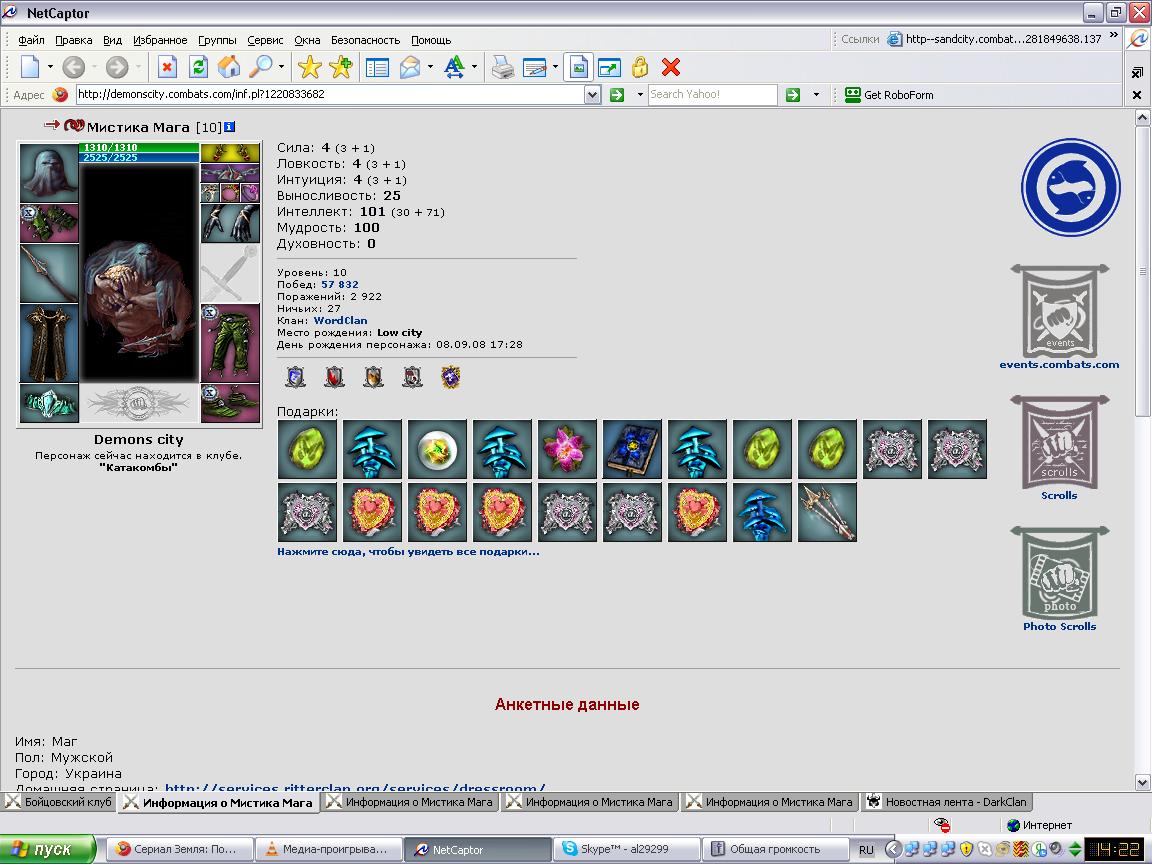1152x864 pixels.
Task: Click the large red X close-tab icon
Action: click(671, 68)
